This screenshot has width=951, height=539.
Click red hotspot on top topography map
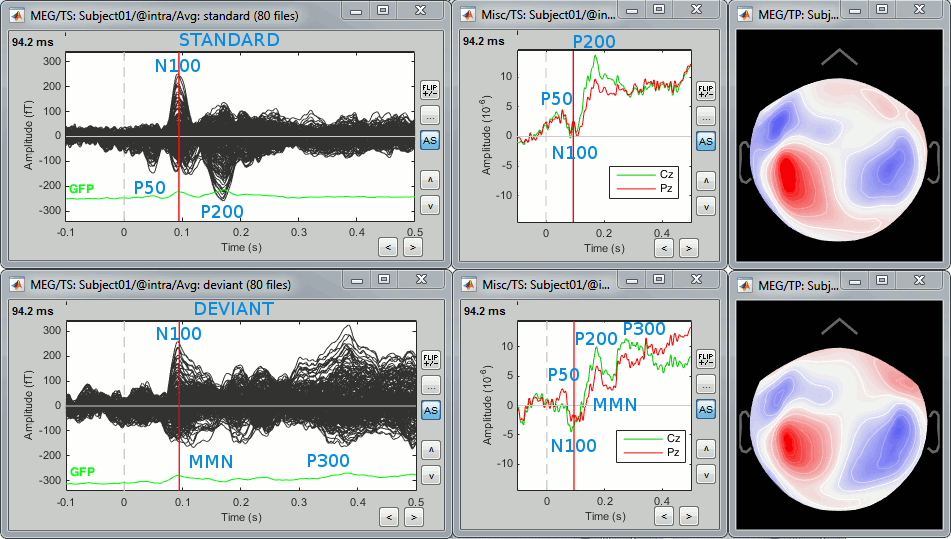[x=788, y=176]
